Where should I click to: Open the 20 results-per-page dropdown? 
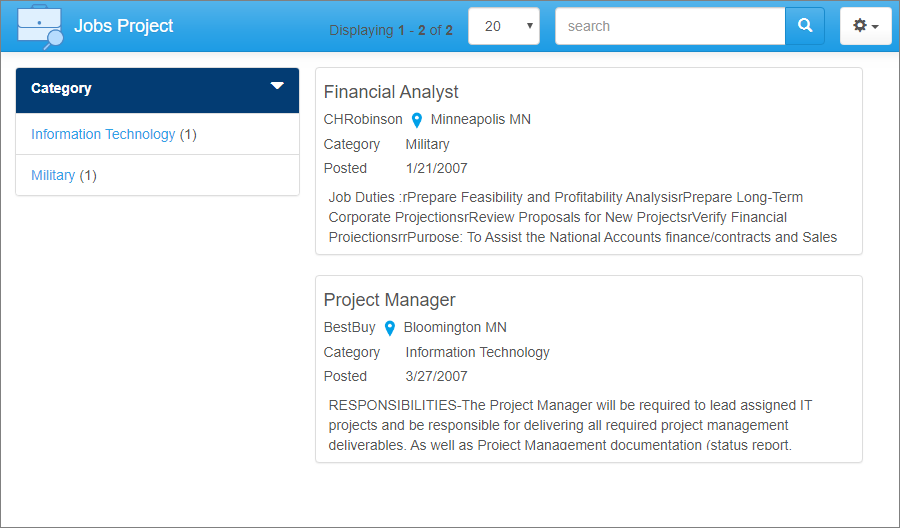point(504,26)
